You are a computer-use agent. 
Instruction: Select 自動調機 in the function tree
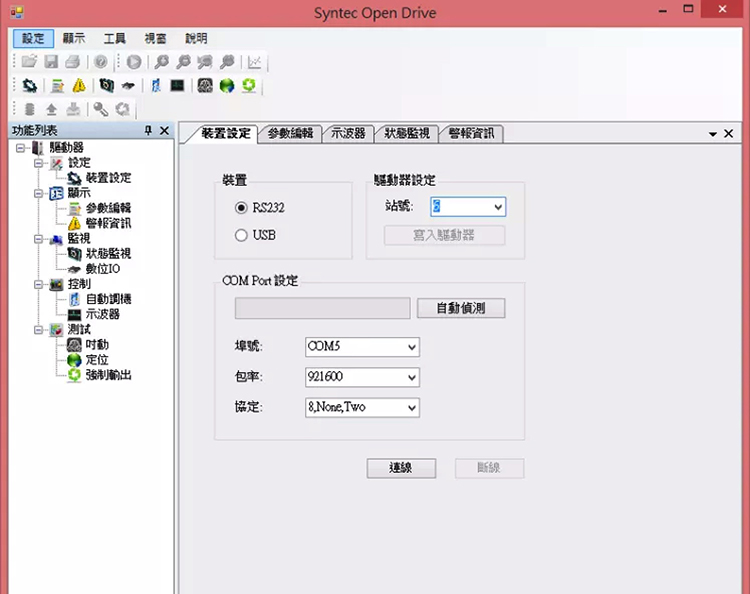click(x=108, y=299)
